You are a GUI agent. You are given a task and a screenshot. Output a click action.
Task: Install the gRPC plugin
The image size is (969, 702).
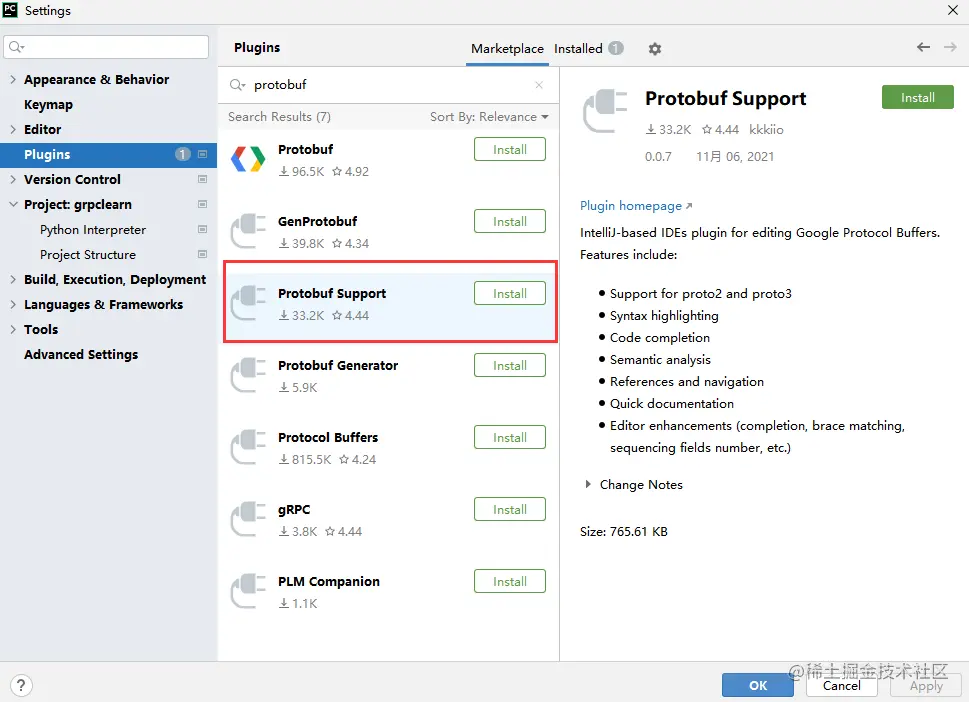(x=510, y=509)
